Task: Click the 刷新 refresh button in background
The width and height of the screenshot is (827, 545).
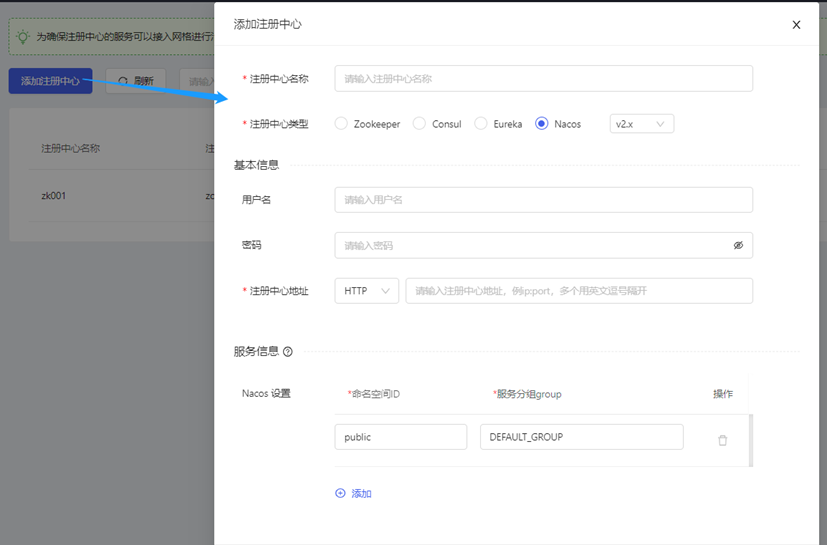Action: tap(136, 81)
